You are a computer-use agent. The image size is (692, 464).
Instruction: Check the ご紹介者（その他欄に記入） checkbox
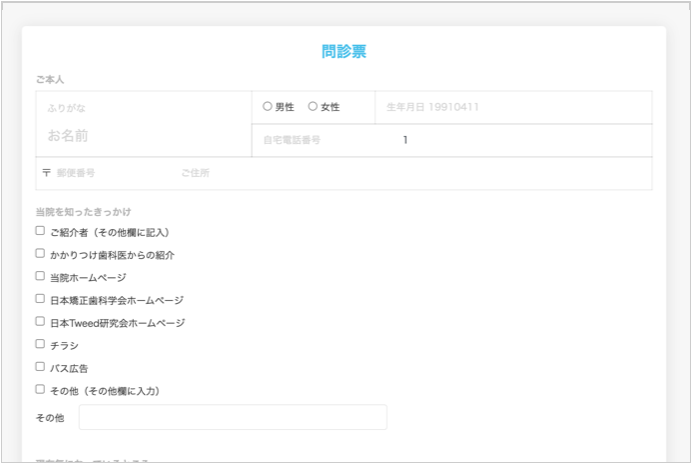point(40,231)
